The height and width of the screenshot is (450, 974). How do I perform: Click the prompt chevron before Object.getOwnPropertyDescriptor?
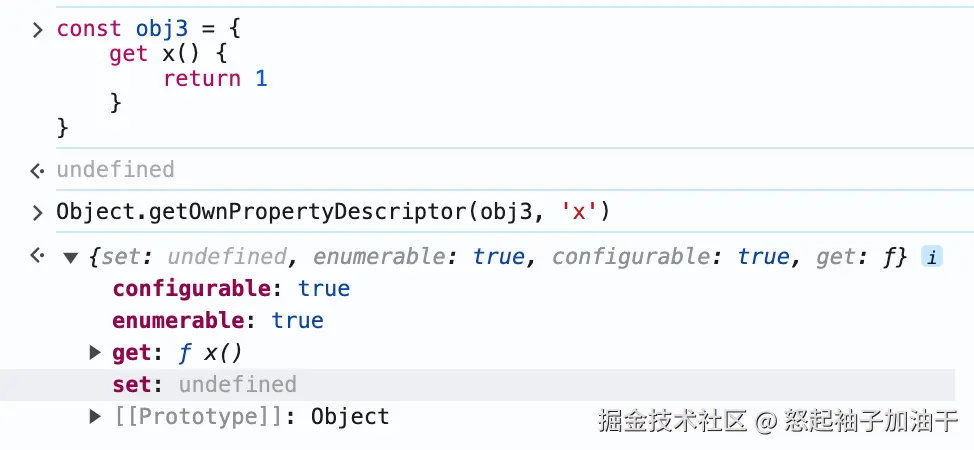pos(38,213)
